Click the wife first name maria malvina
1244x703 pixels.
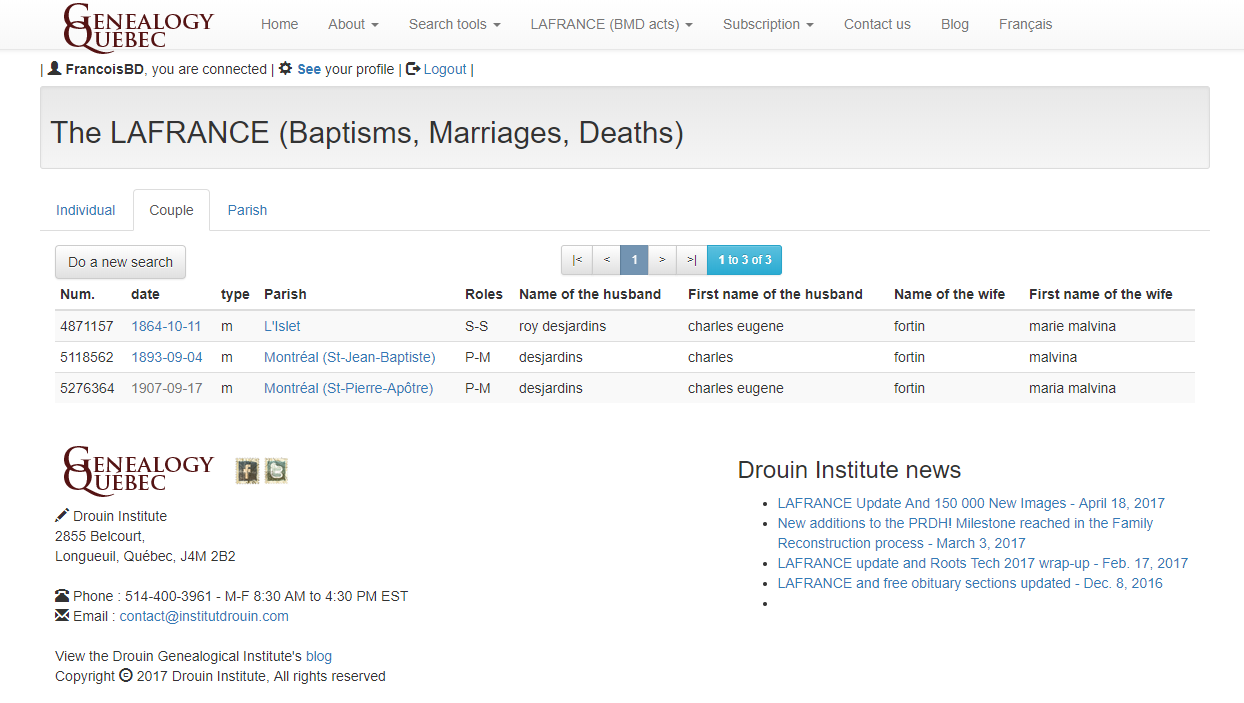tap(1072, 388)
